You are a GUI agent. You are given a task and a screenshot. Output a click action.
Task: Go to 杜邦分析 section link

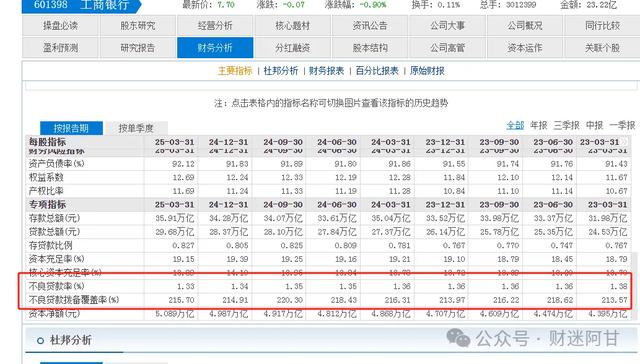point(281,71)
